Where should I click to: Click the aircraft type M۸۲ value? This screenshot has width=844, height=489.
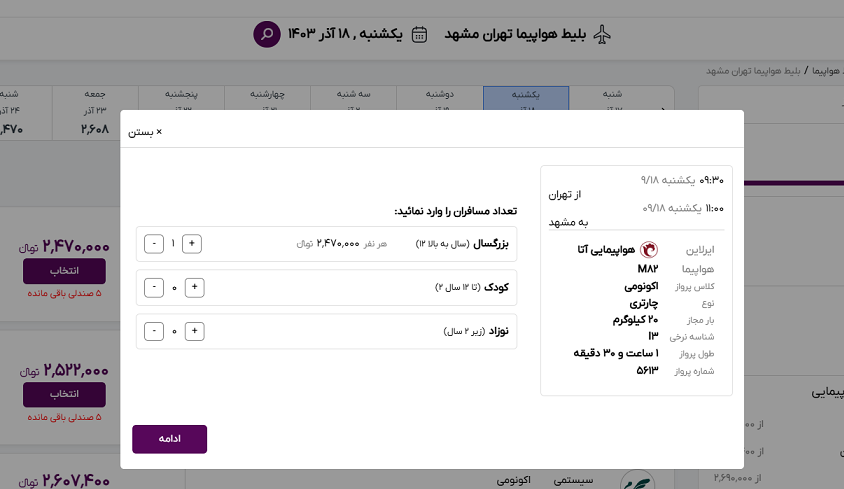(x=648, y=269)
